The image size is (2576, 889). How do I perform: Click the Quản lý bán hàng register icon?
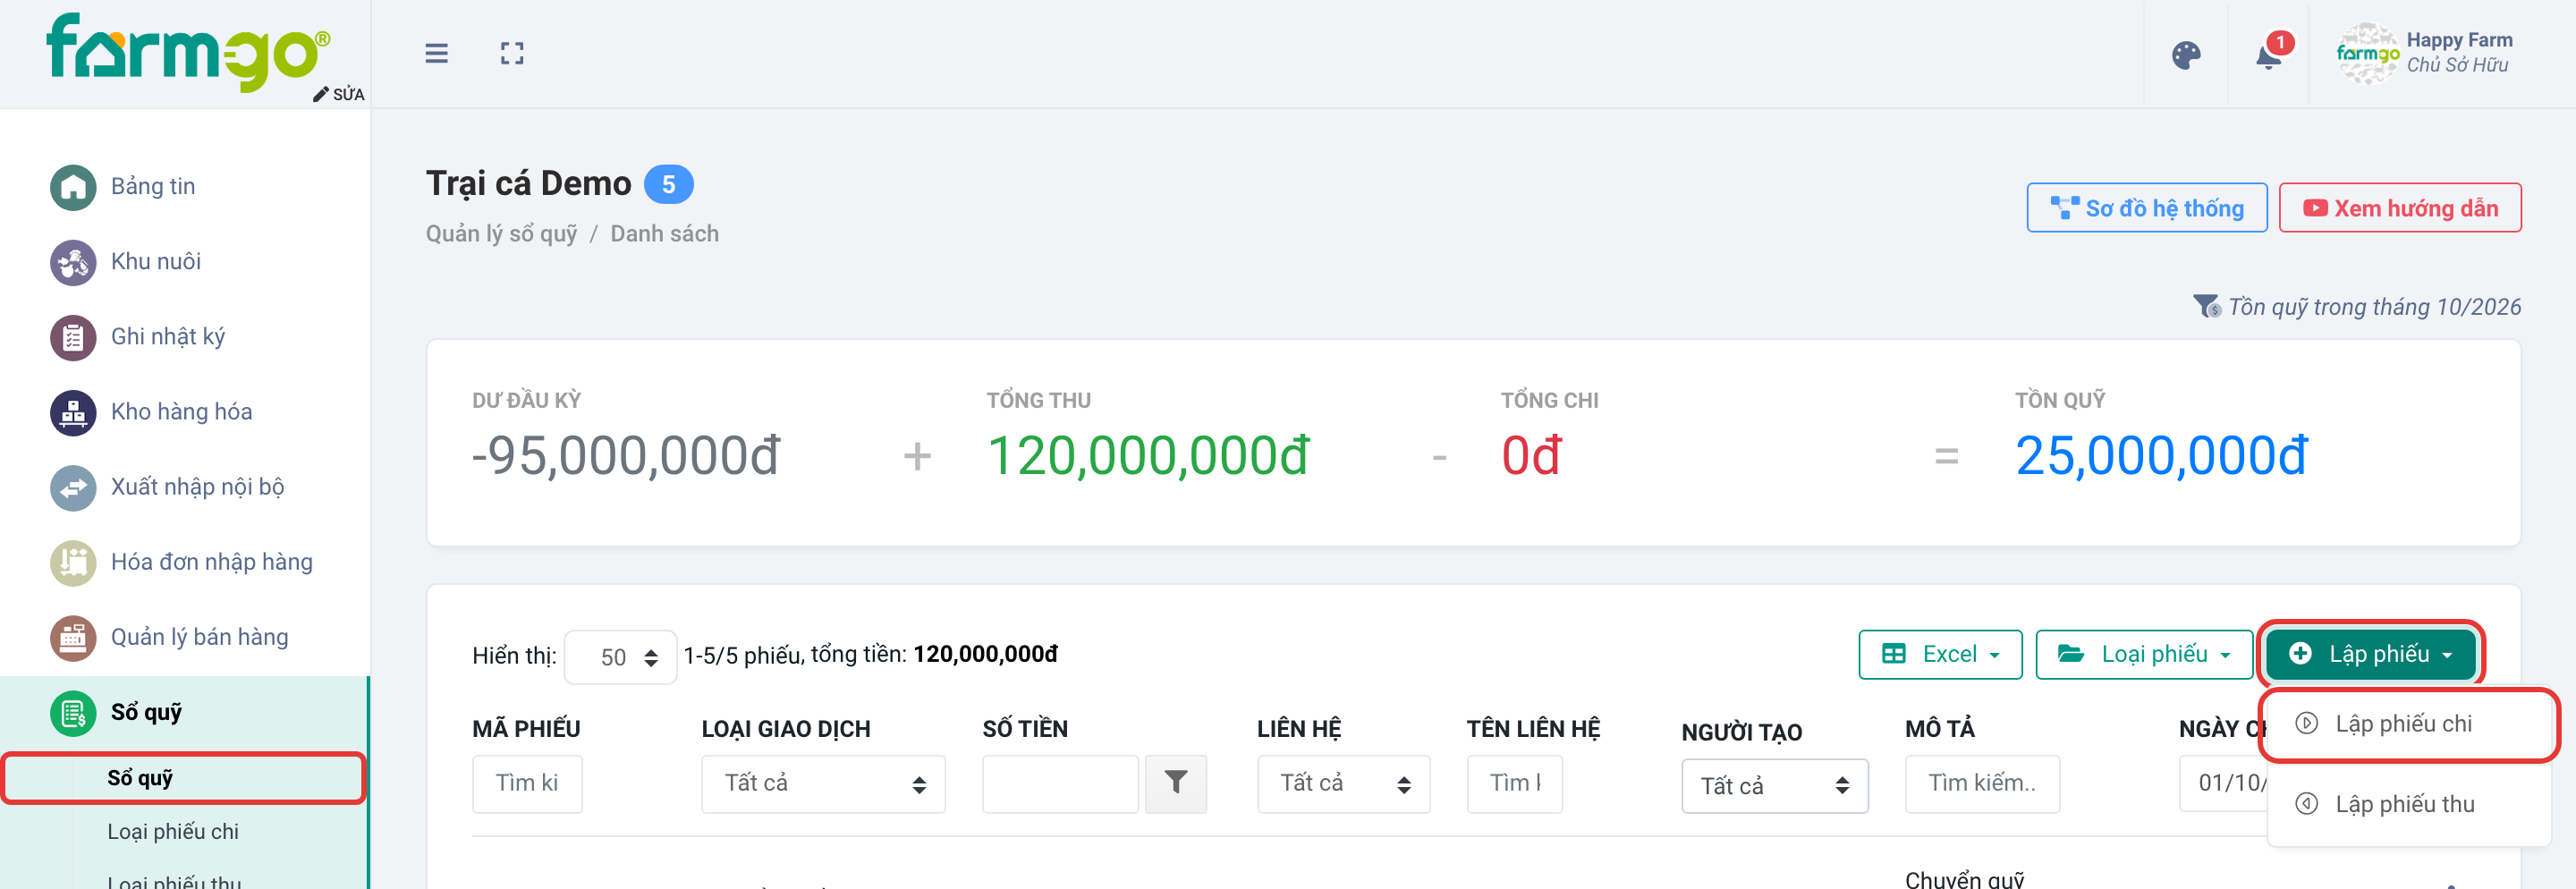coord(73,637)
